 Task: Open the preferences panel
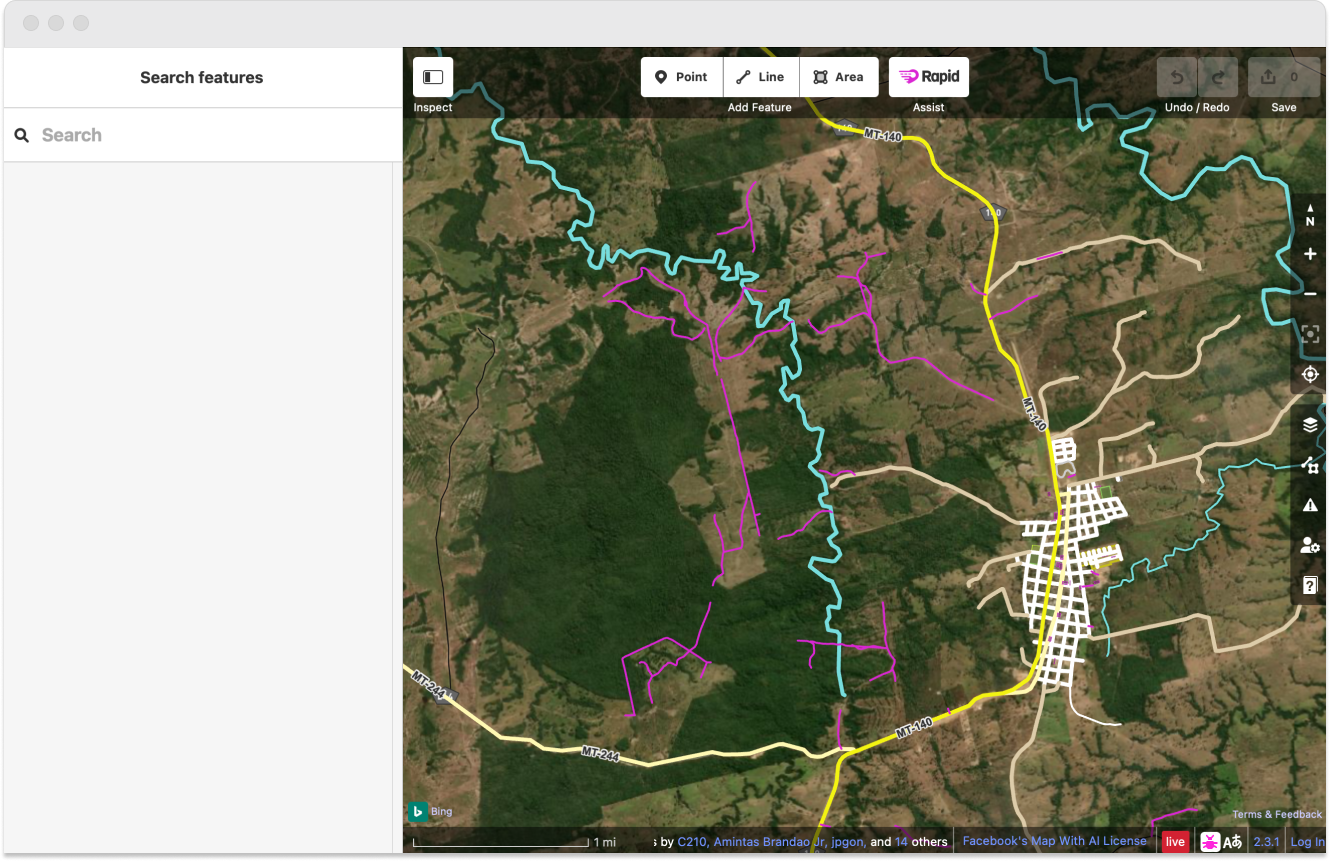tap(1310, 545)
